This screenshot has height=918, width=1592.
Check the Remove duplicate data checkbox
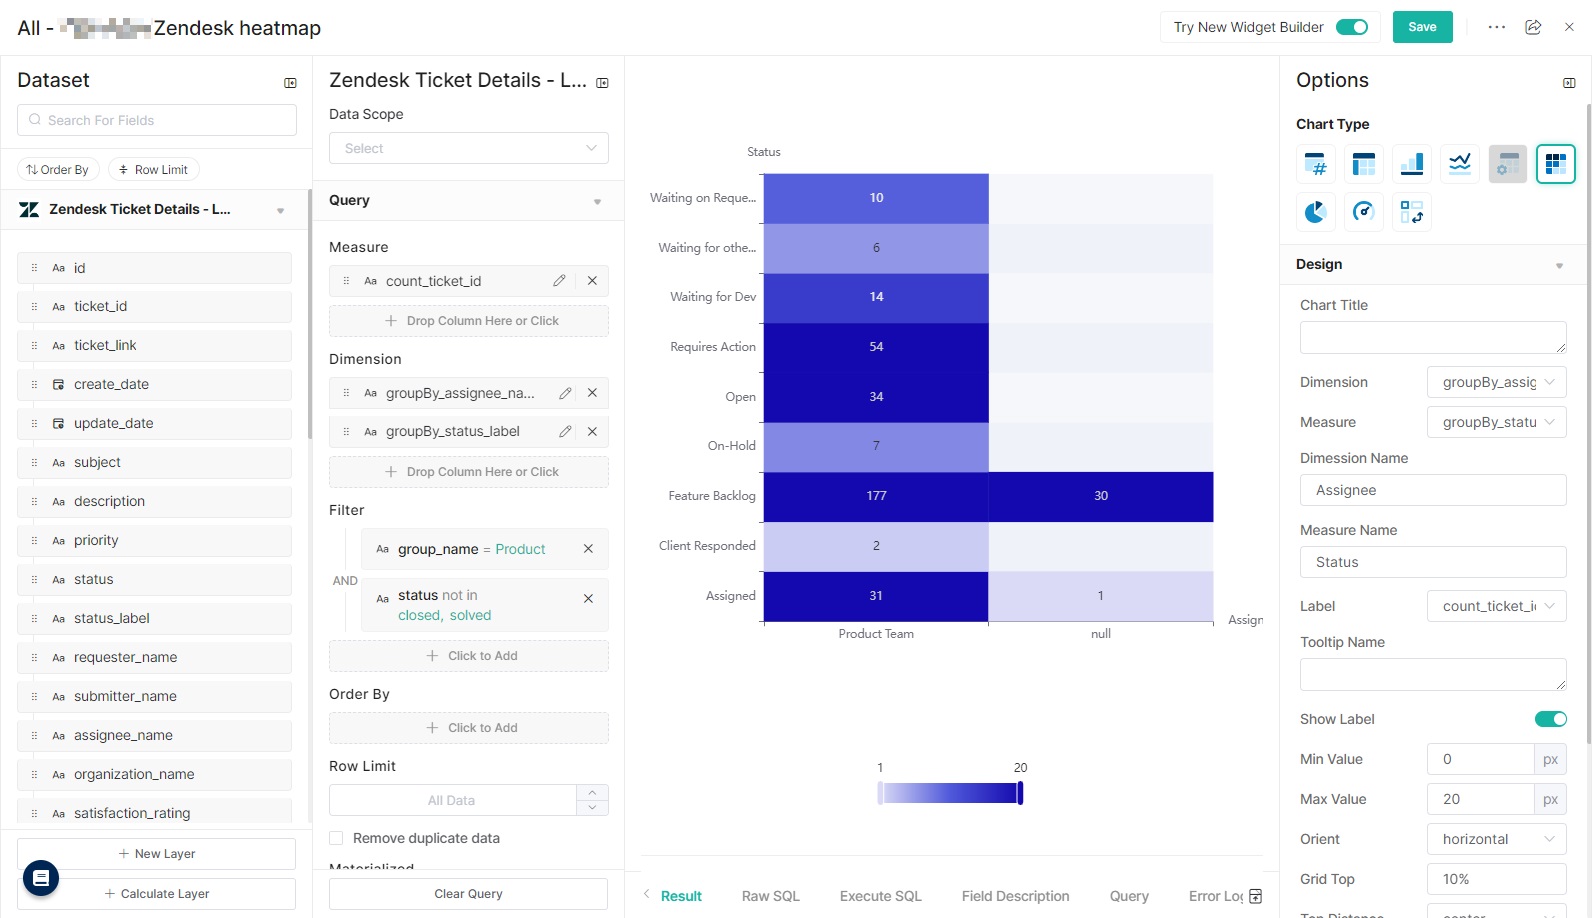point(337,838)
